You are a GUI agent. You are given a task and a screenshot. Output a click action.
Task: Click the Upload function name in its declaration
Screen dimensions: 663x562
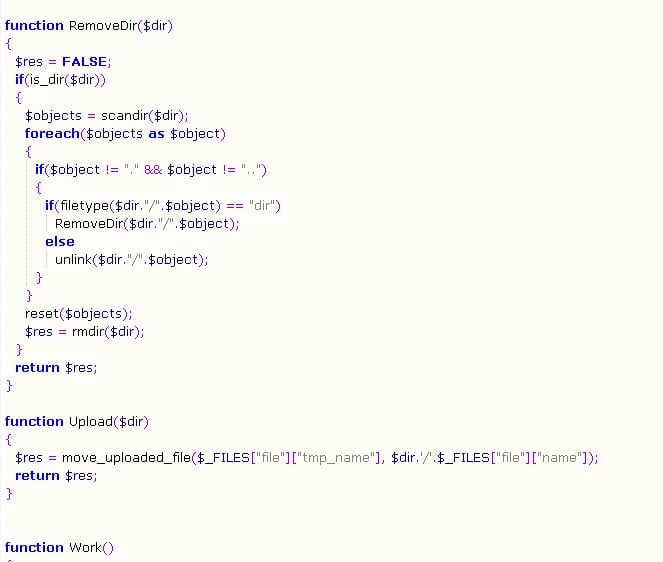[x=91, y=421]
